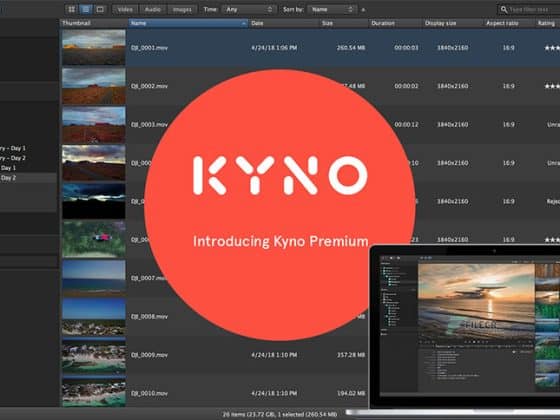Image resolution: width=560 pixels, height=420 pixels.
Task: Click the DJI_0001.mov file name
Action: (x=149, y=48)
